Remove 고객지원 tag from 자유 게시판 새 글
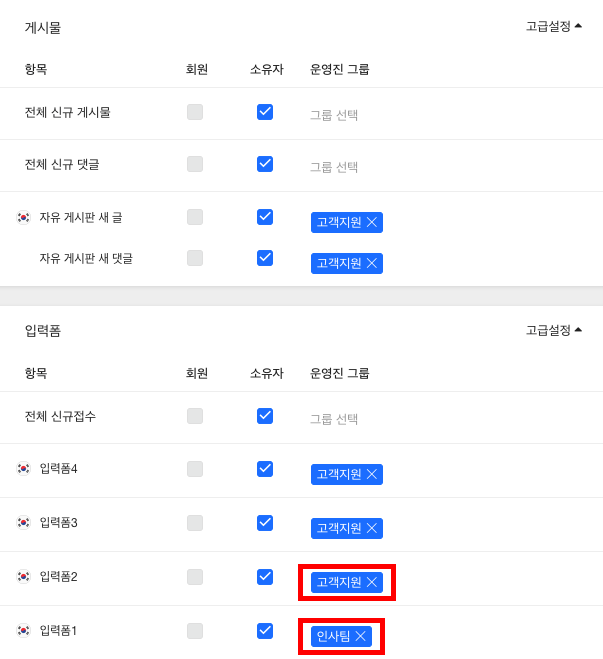The width and height of the screenshot is (603, 659). point(372,222)
